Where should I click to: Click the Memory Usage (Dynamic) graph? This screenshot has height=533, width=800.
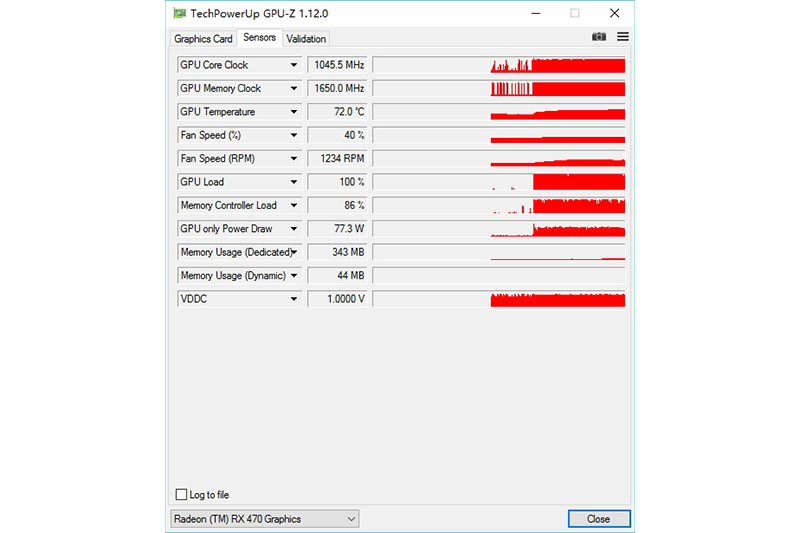click(499, 276)
